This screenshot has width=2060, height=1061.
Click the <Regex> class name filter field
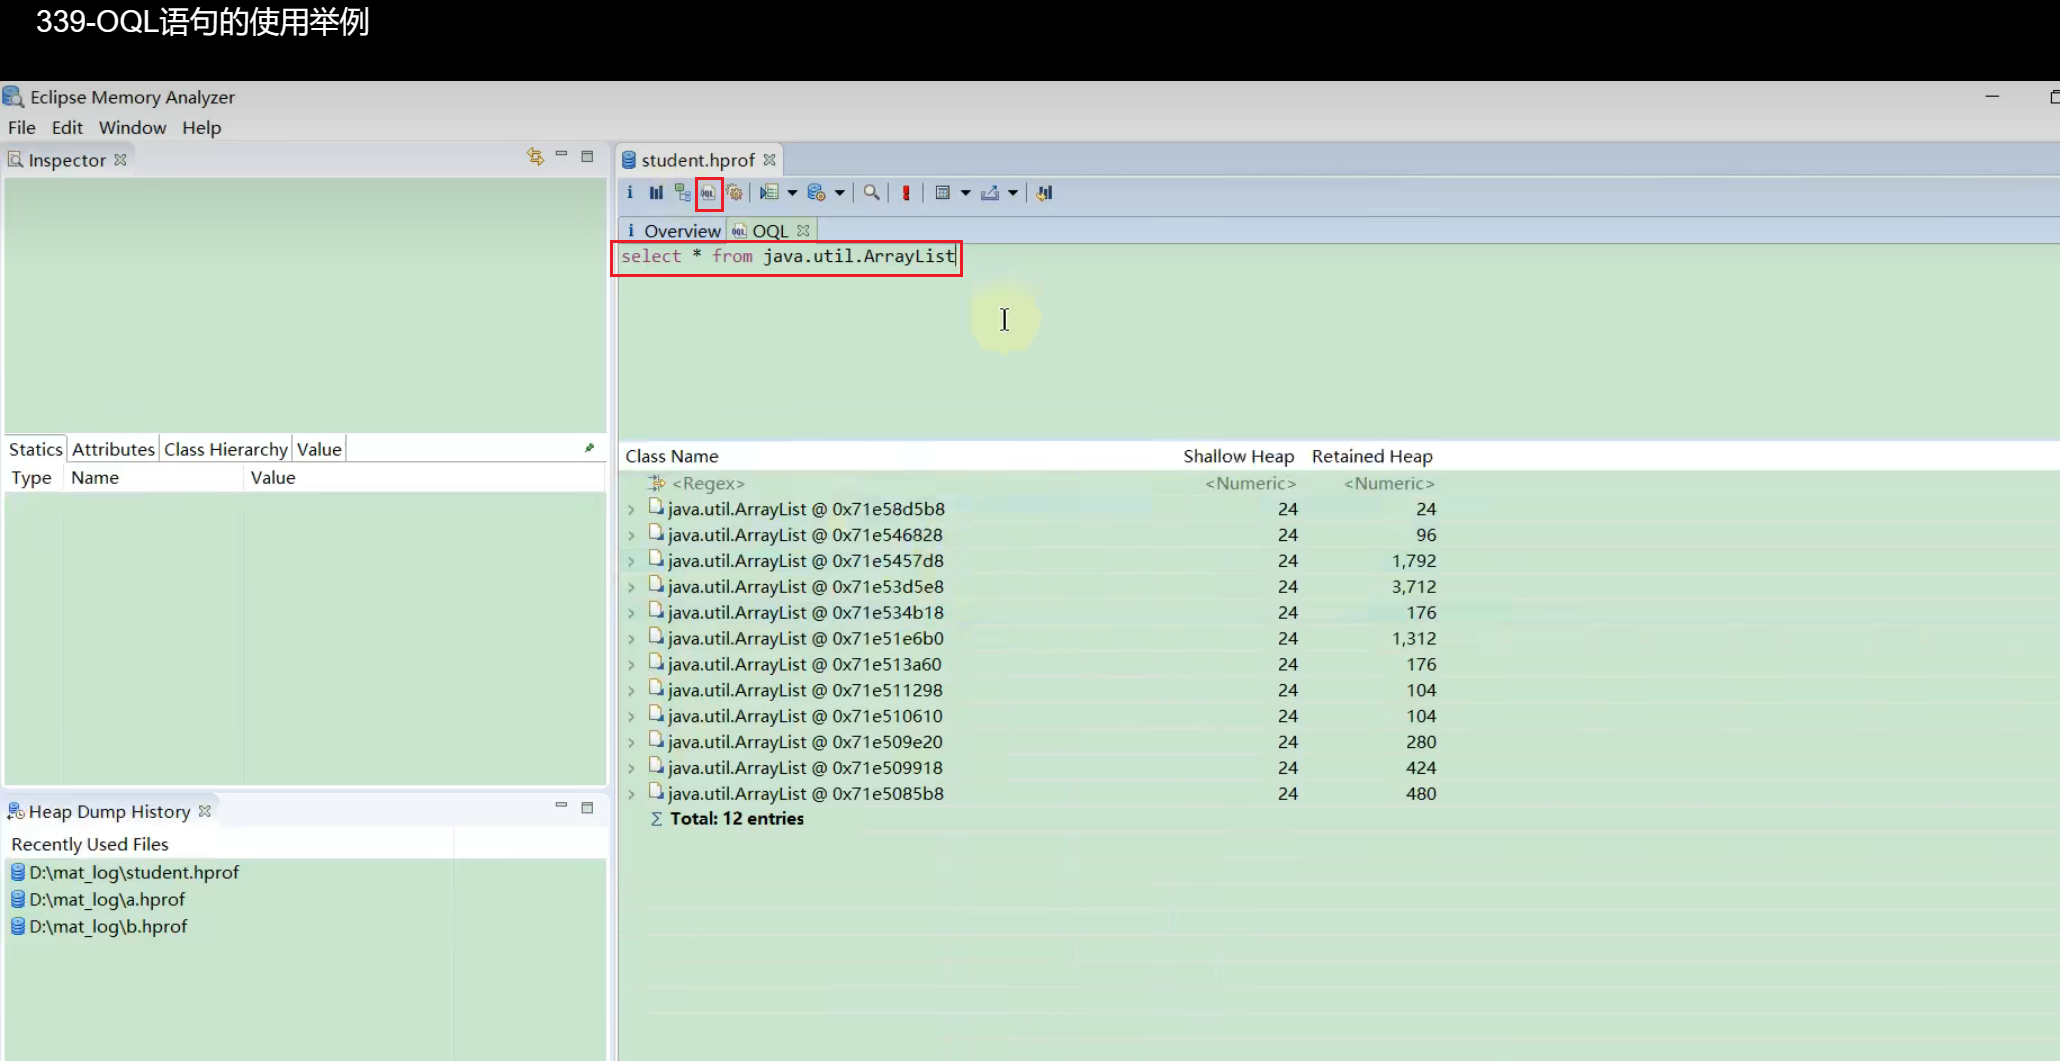click(x=708, y=483)
